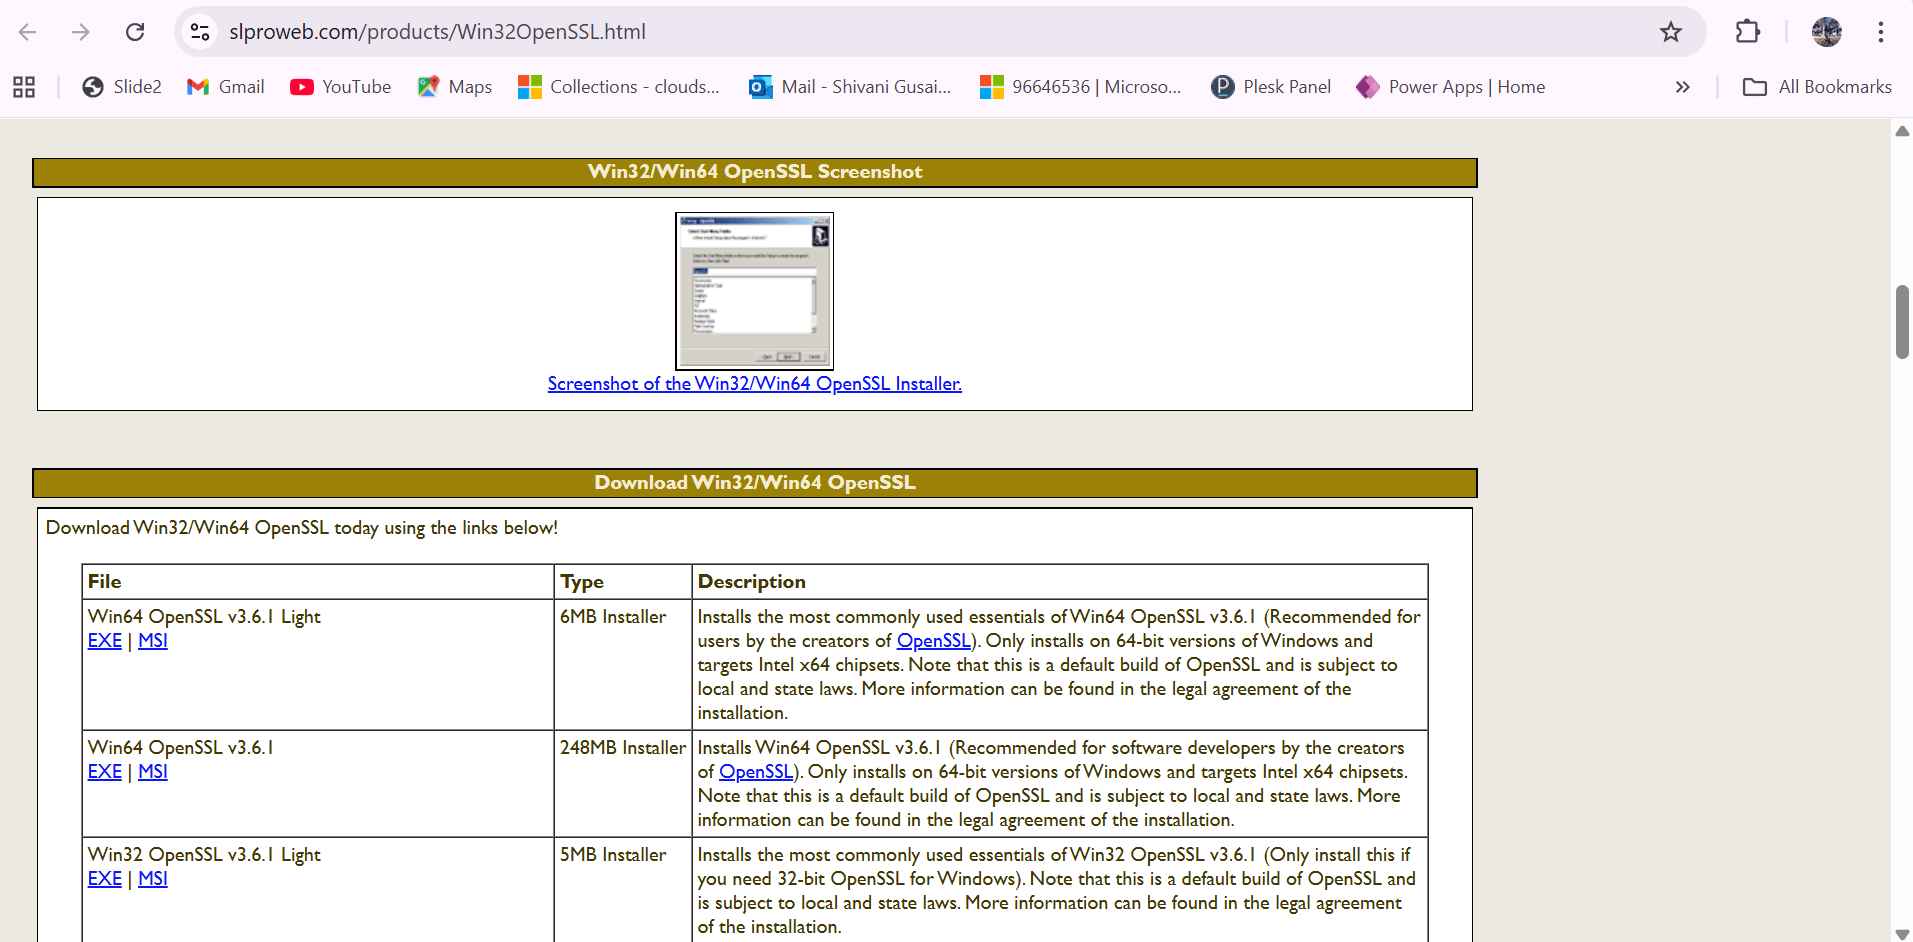Click the scrollbar down arrow
This screenshot has width=1913, height=942.
pyautogui.click(x=1902, y=933)
